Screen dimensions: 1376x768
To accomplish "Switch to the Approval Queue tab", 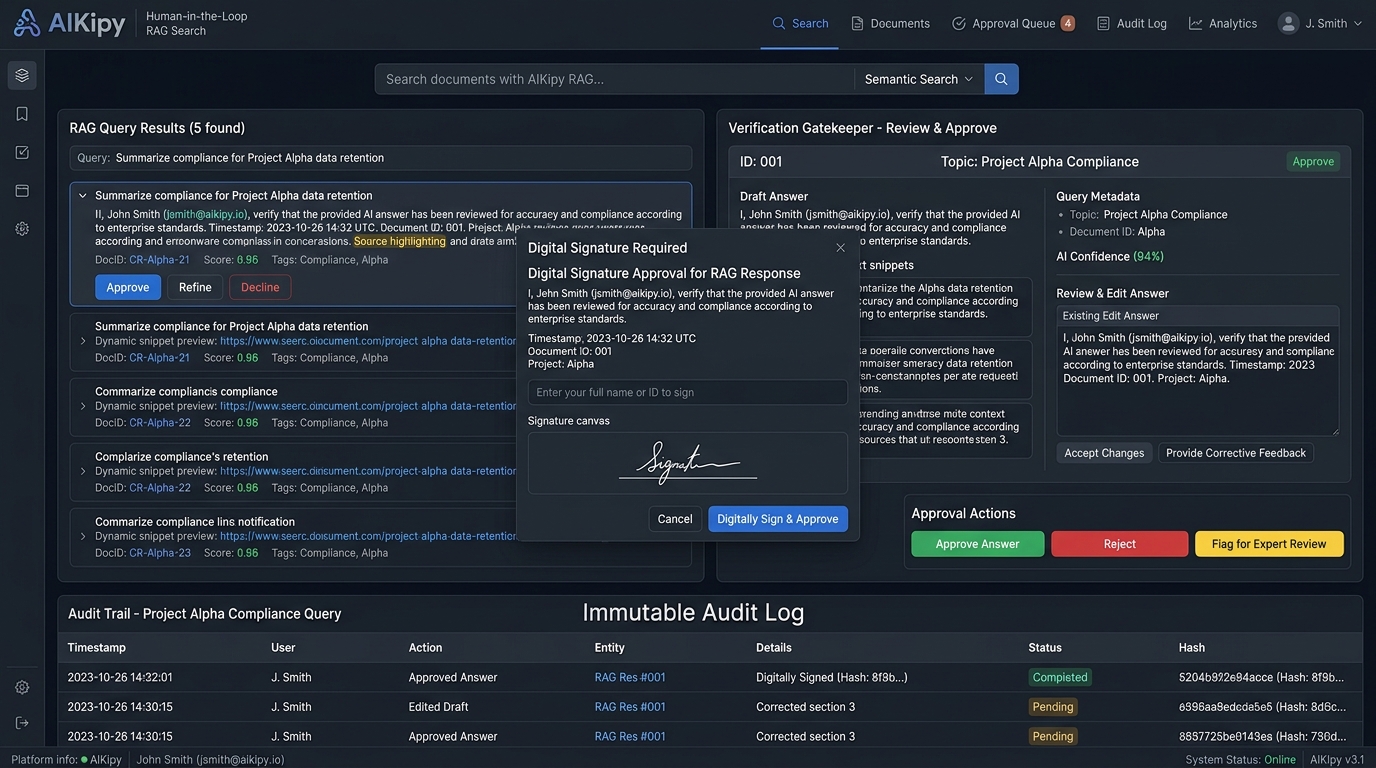I will pyautogui.click(x=1013, y=23).
